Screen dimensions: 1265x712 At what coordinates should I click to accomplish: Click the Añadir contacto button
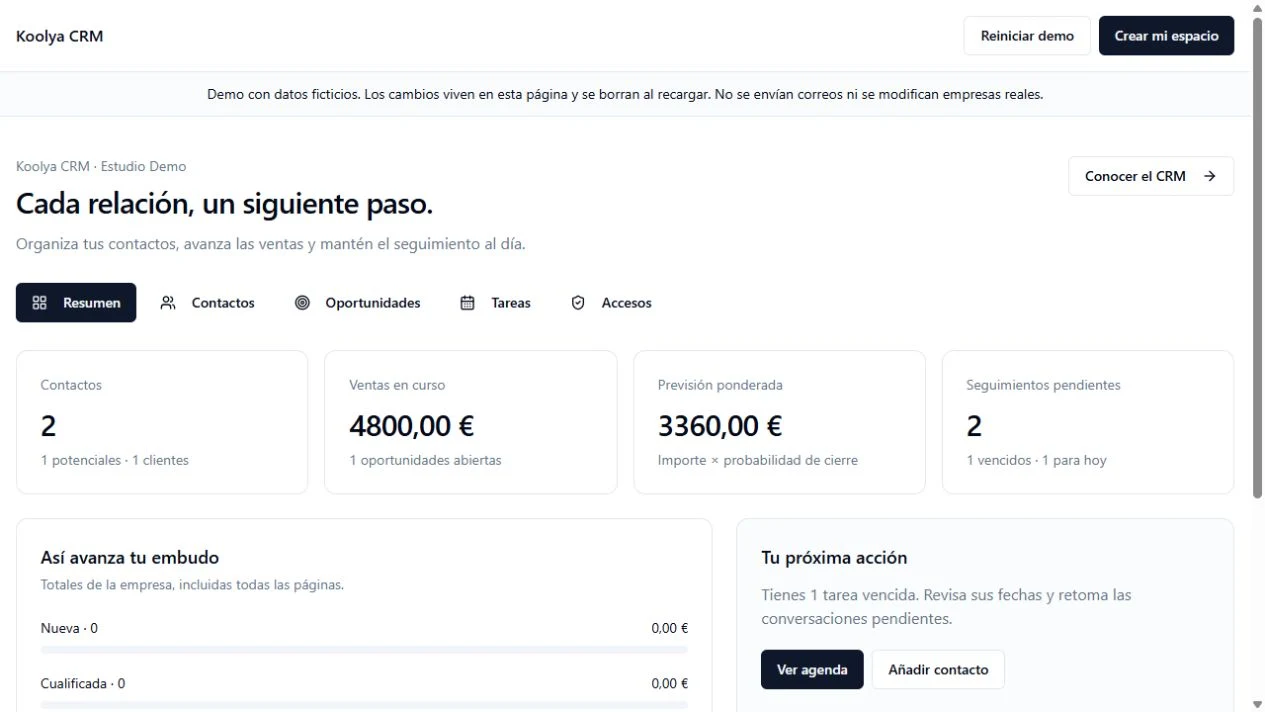point(938,670)
